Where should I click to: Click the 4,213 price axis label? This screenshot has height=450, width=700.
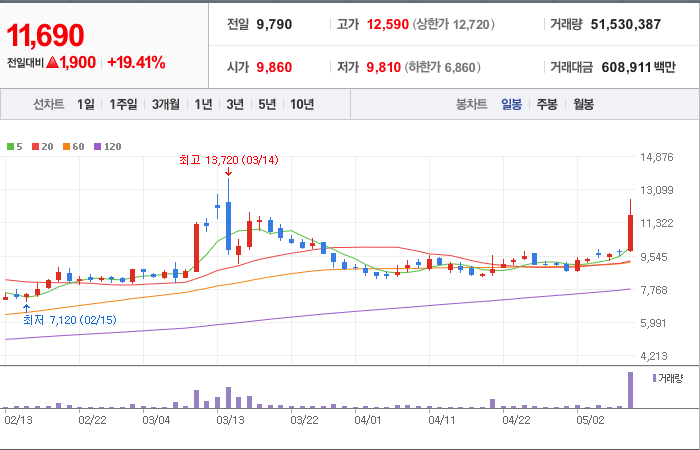(x=656, y=356)
